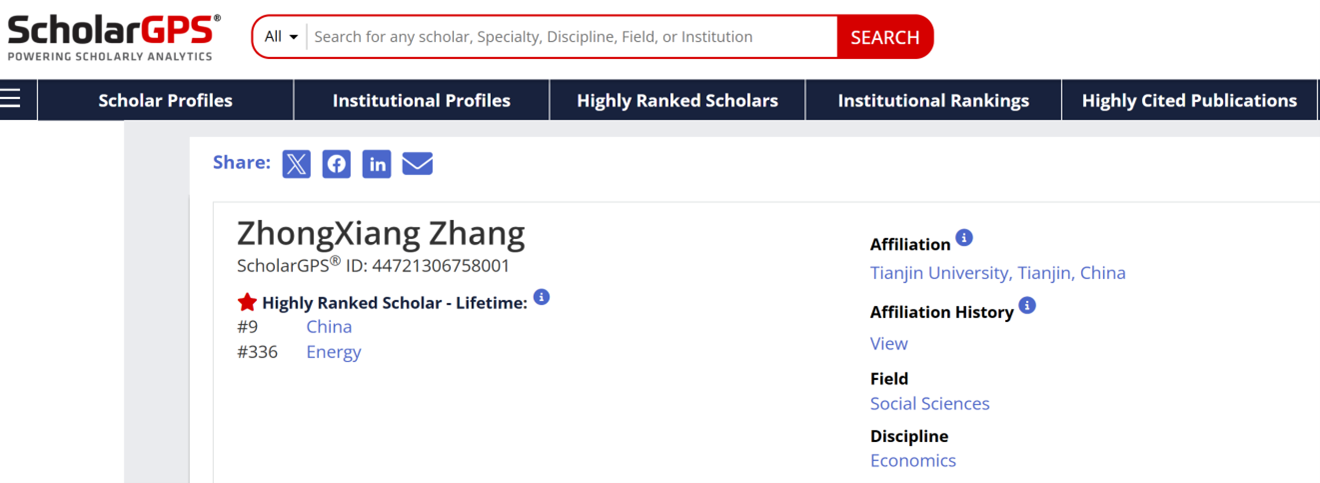
Task: Click info icon next to Affiliation
Action: click(x=964, y=238)
